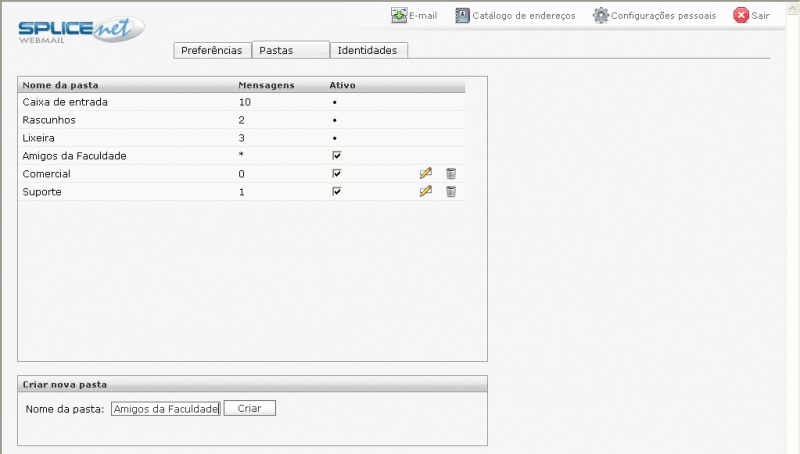Delete the Suporte folder with trash icon
The image size is (800, 454).
tap(451, 191)
